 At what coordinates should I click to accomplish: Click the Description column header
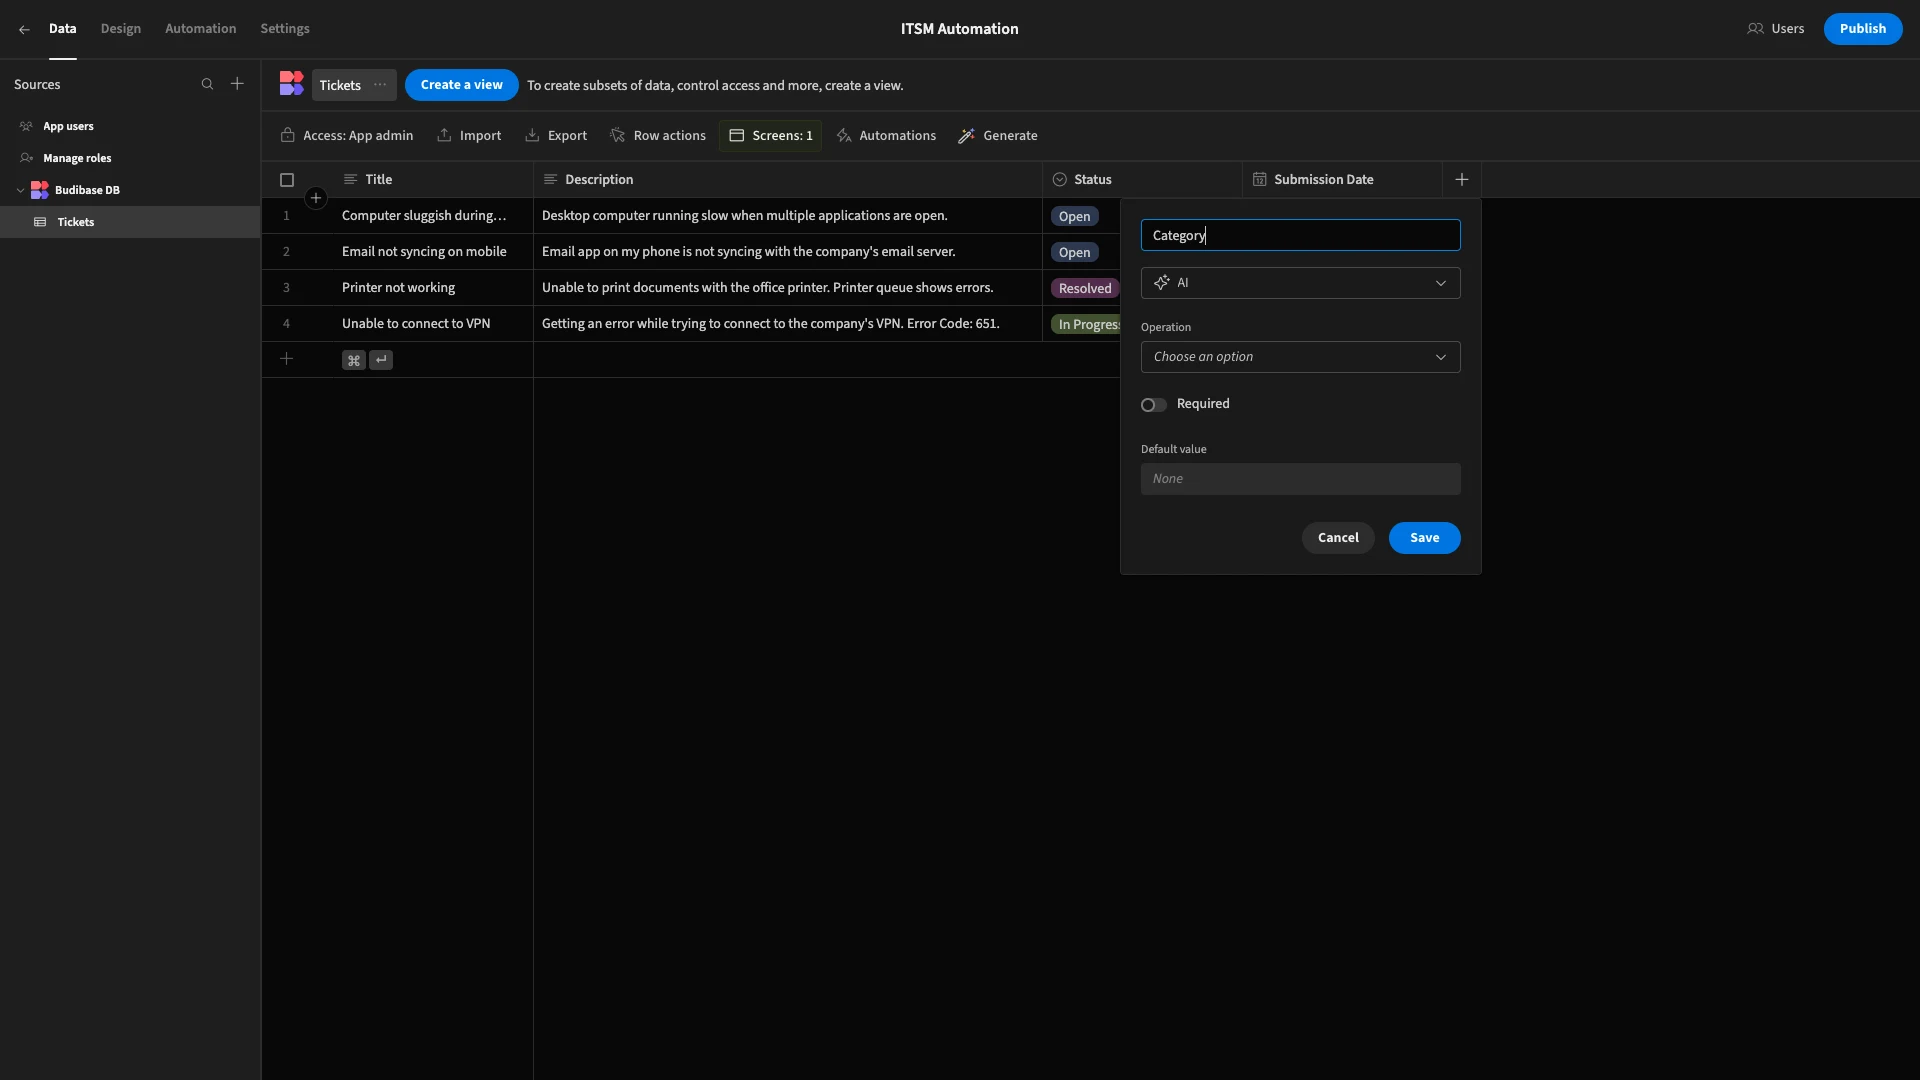(788, 180)
